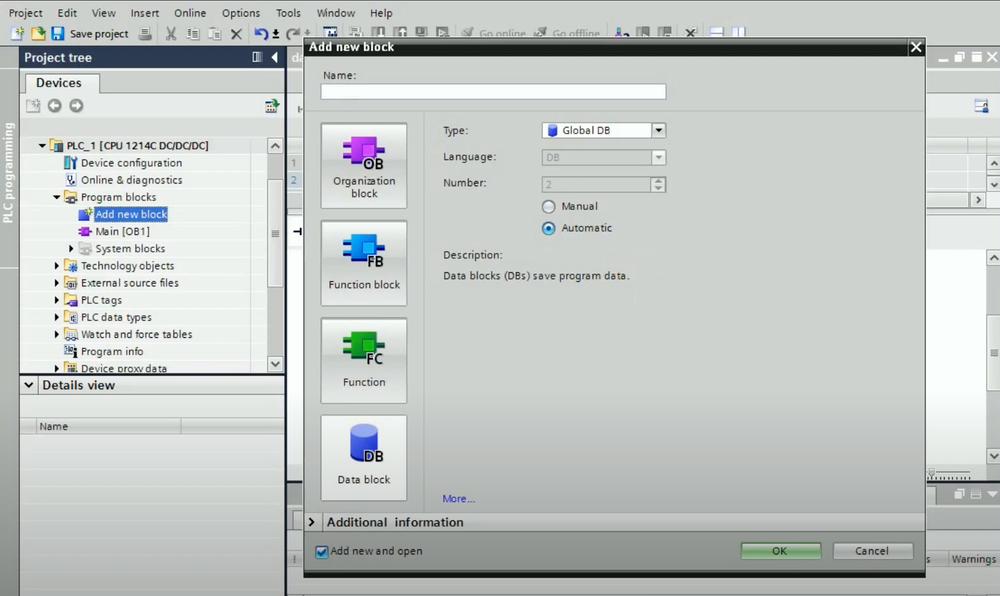Open the Online menu
Image resolution: width=1000 pixels, height=596 pixels.
tap(191, 13)
